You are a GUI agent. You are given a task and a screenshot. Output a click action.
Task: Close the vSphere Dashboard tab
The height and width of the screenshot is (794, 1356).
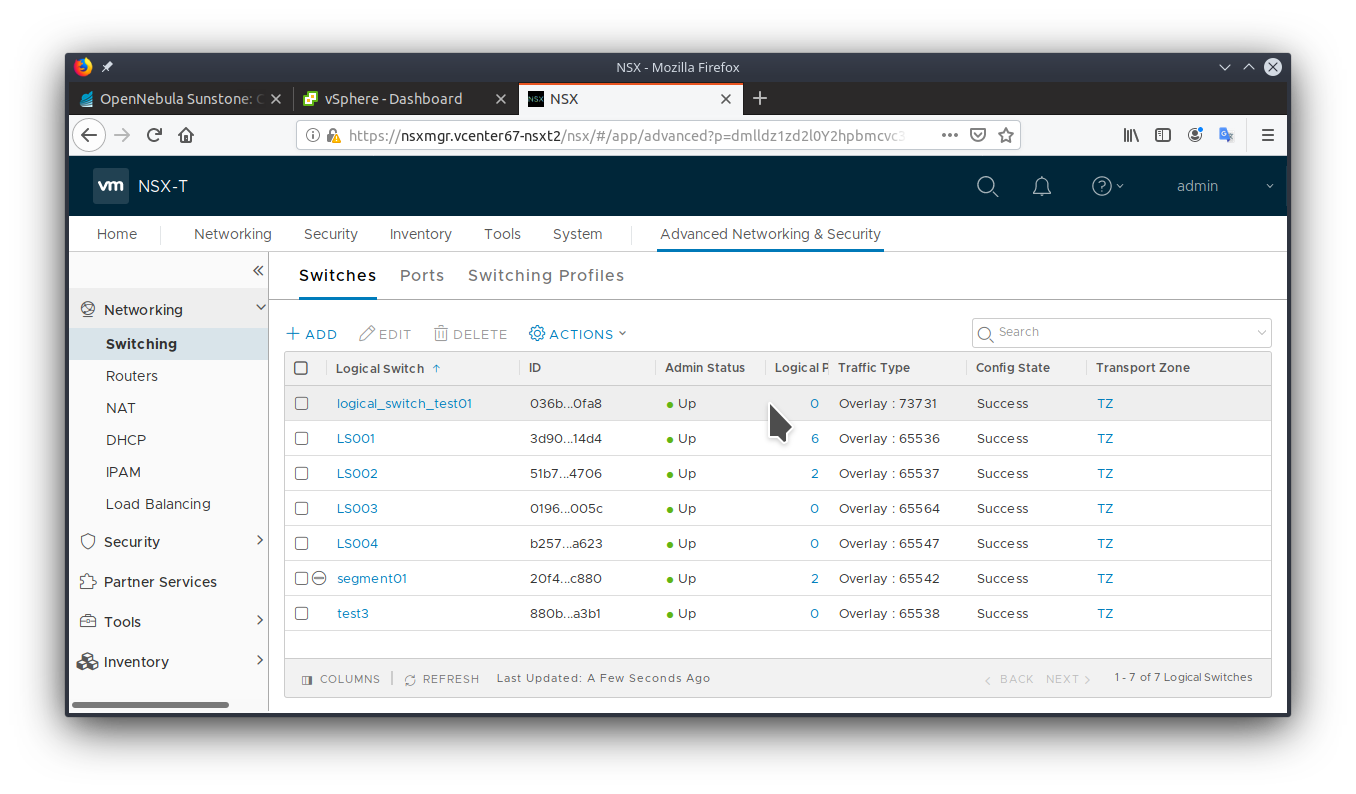pyautogui.click(x=502, y=99)
